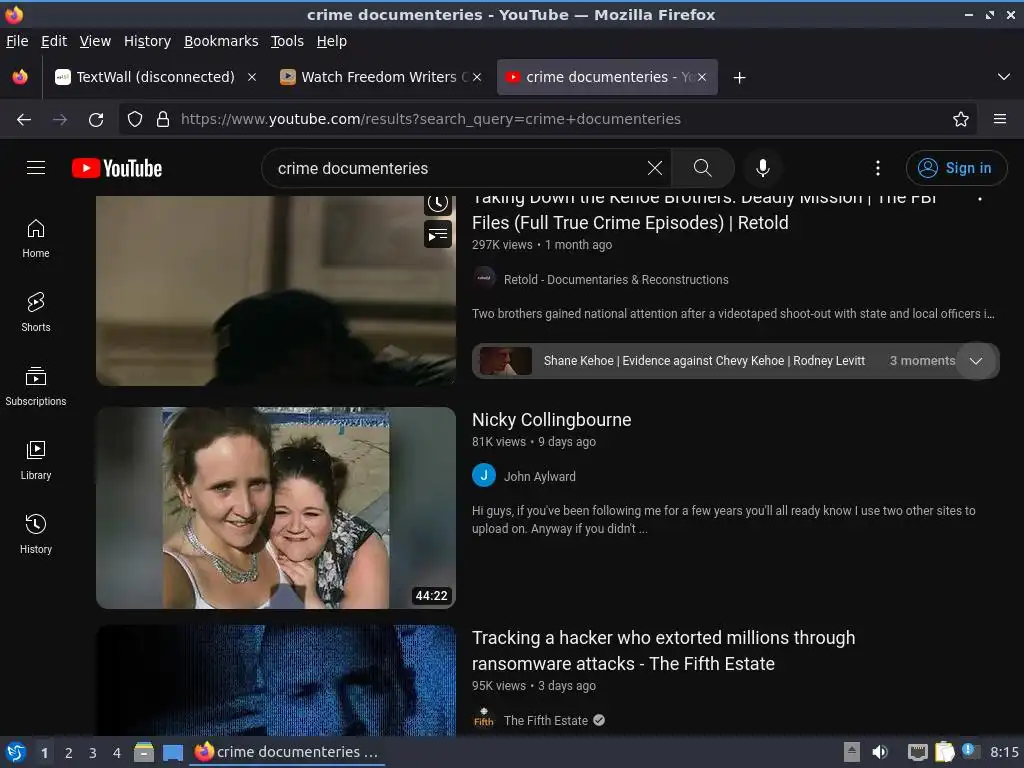The width and height of the screenshot is (1024, 768).
Task: Run search with the magnifier button
Action: (x=703, y=168)
